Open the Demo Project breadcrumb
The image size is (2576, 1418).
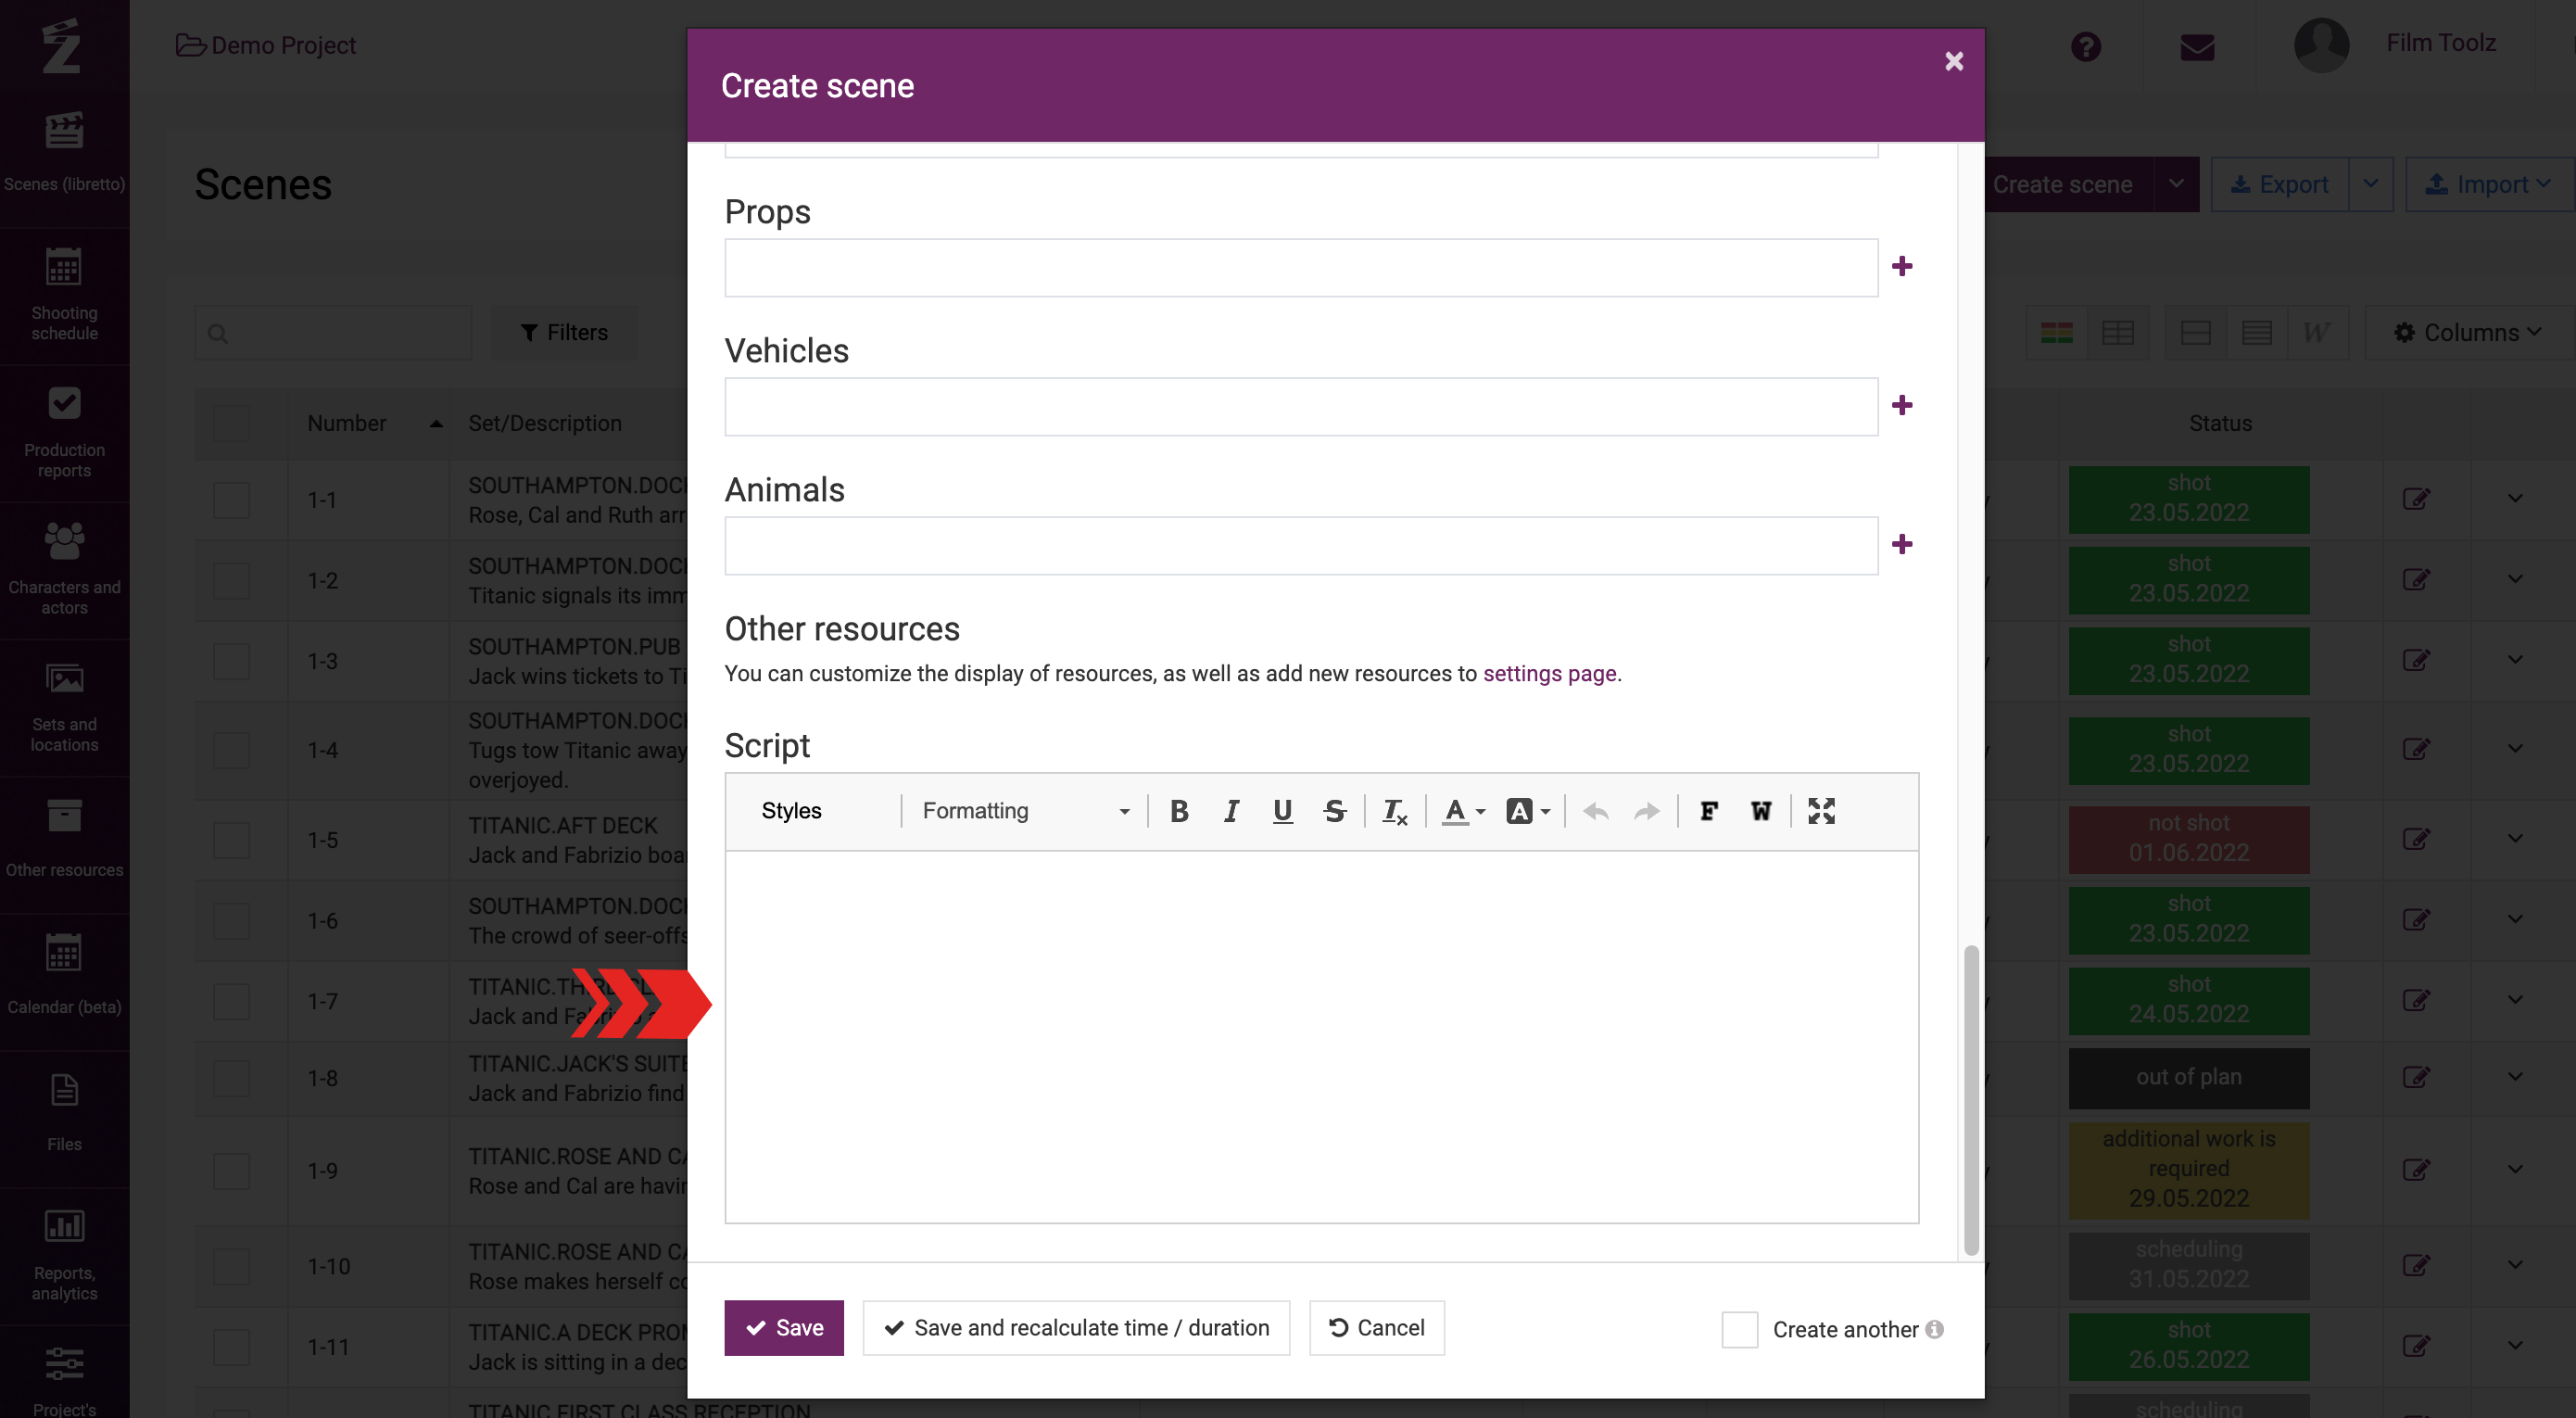267,46
